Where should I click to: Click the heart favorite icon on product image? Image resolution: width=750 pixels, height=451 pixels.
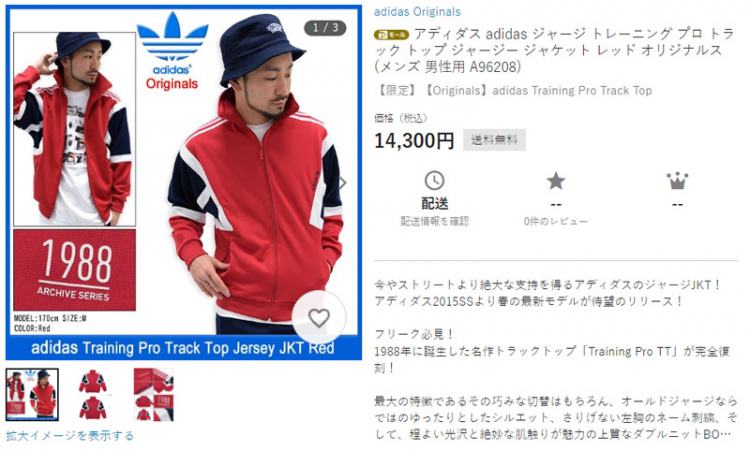(x=319, y=318)
